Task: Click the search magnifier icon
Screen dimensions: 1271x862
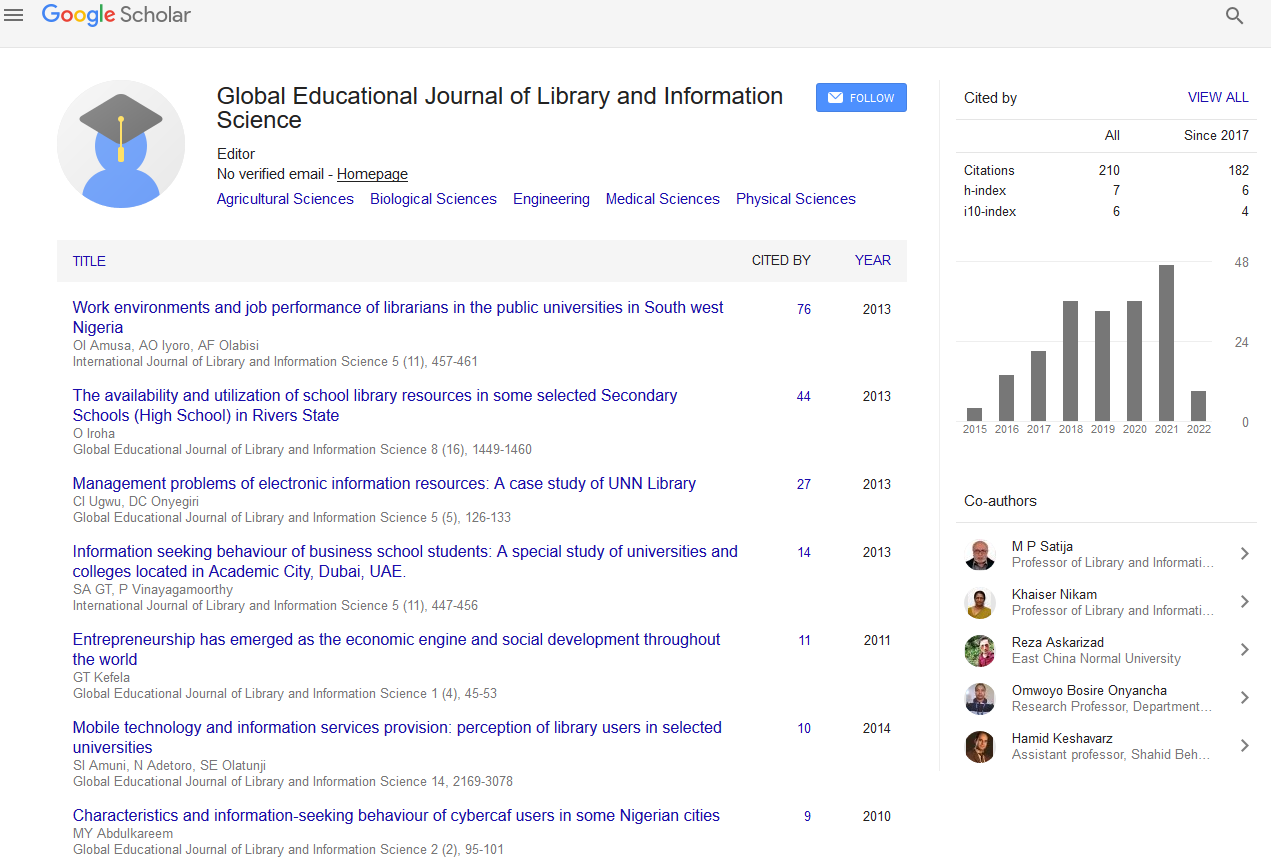Action: [x=1234, y=16]
